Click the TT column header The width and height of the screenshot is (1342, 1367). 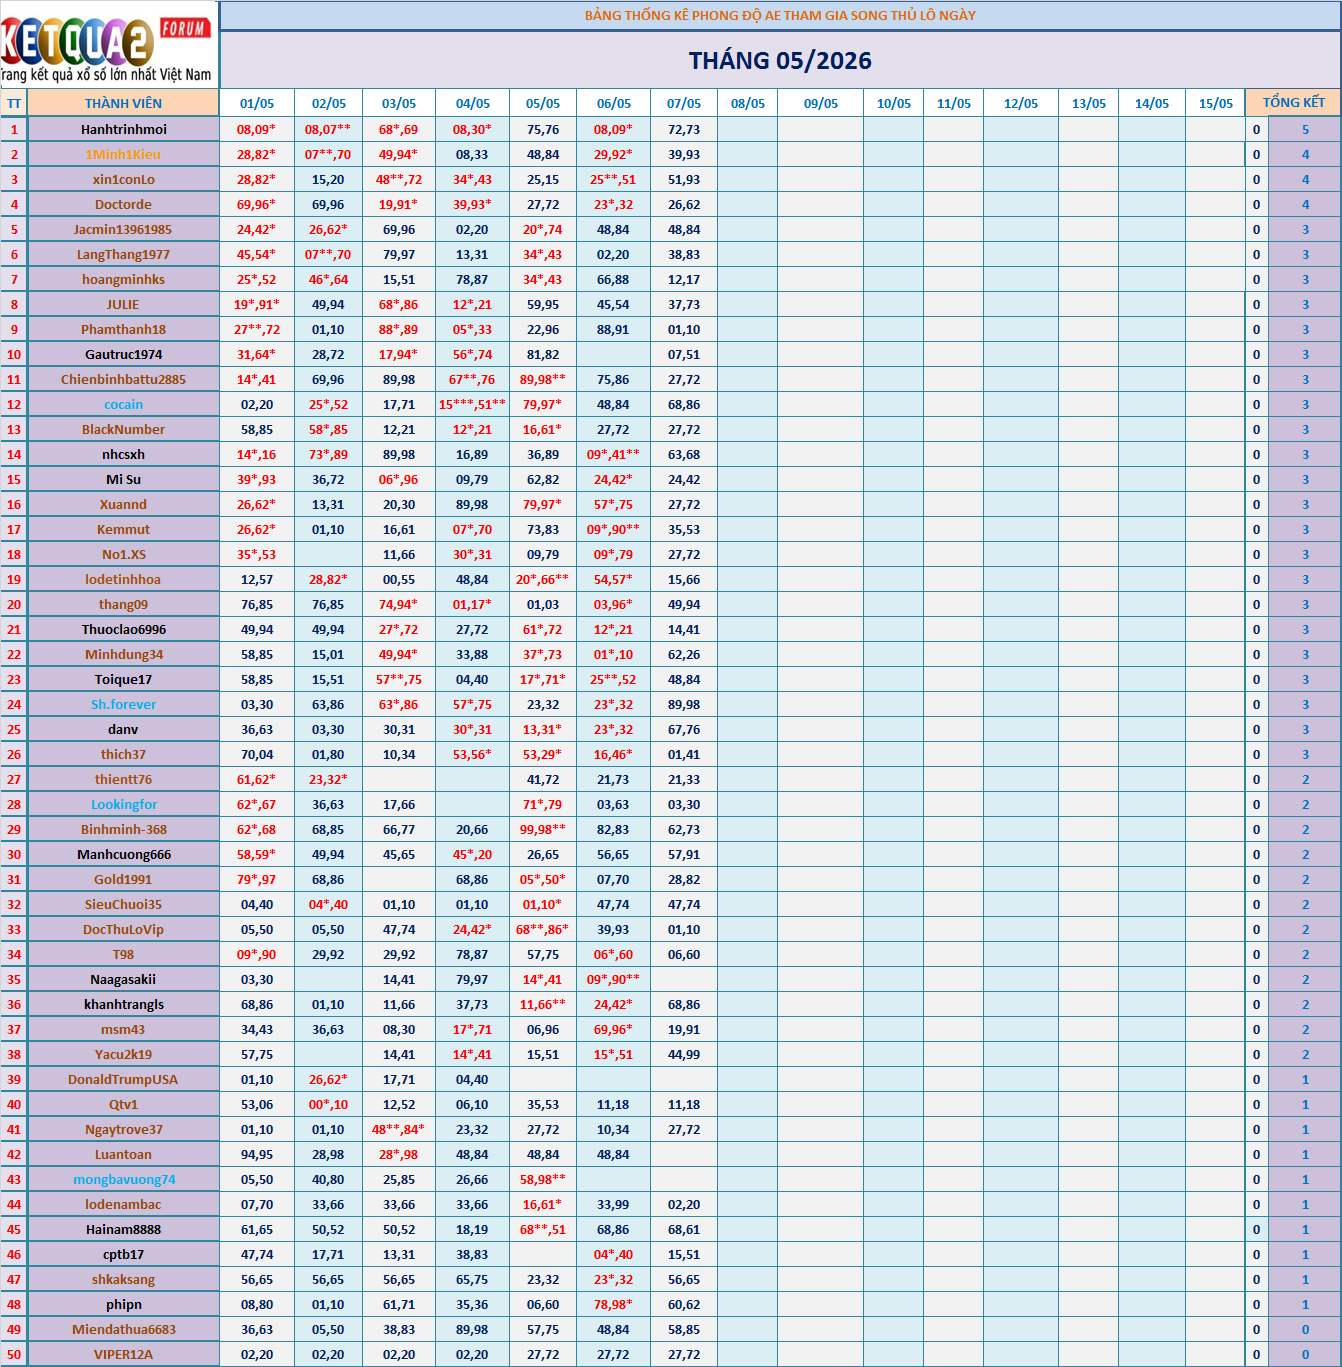coord(14,103)
